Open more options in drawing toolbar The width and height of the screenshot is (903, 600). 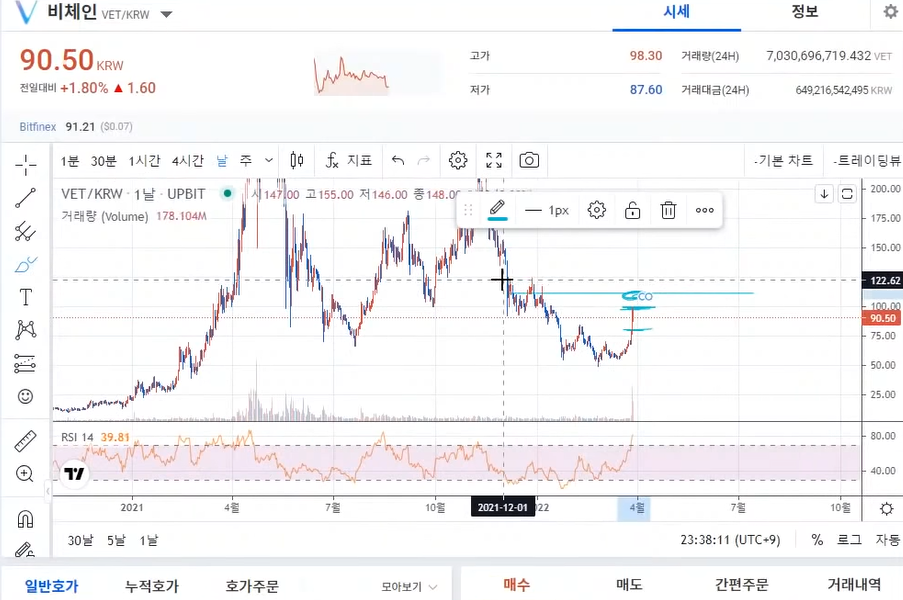click(704, 210)
